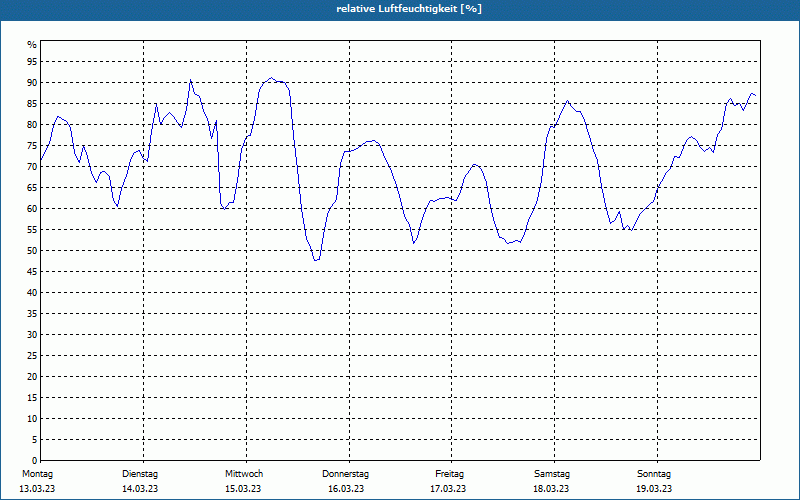Screen dimensions: 800x500
Task: Click the 'Freitag' day label
Action: coord(449,474)
